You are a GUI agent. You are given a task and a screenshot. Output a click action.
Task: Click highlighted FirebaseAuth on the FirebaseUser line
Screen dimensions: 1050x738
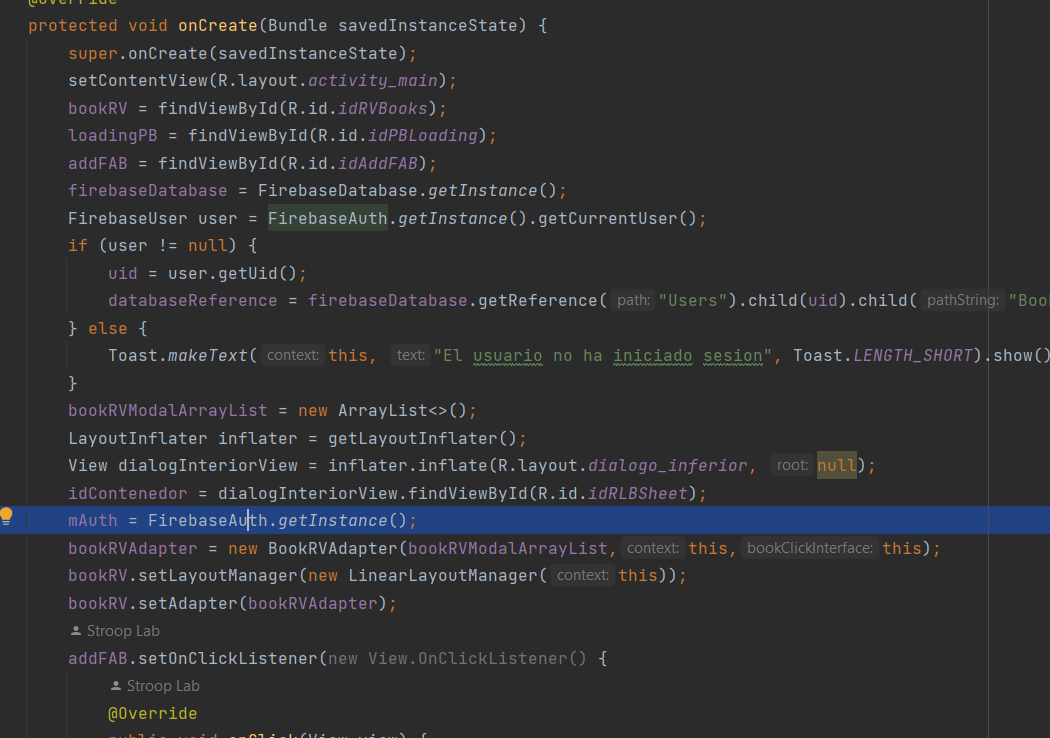(327, 218)
